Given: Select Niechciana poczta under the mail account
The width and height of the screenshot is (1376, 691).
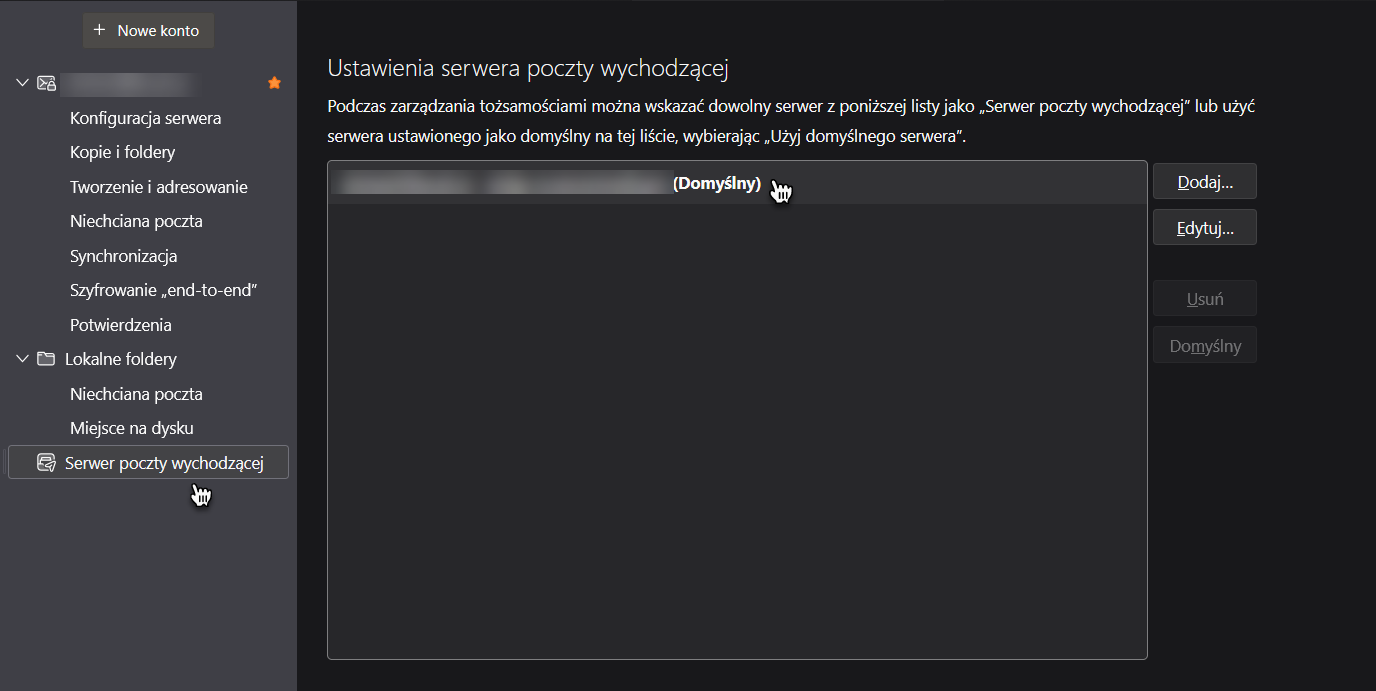Looking at the screenshot, I should tap(136, 221).
